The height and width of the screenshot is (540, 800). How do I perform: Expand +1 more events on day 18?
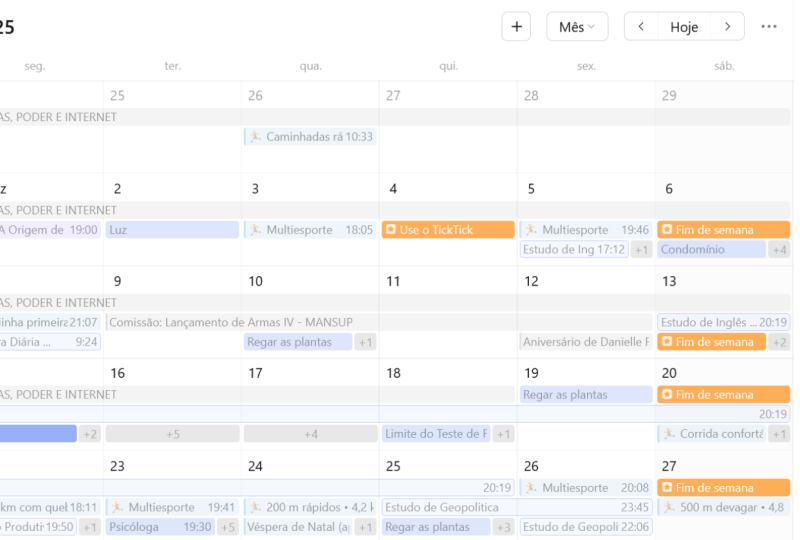click(x=504, y=434)
